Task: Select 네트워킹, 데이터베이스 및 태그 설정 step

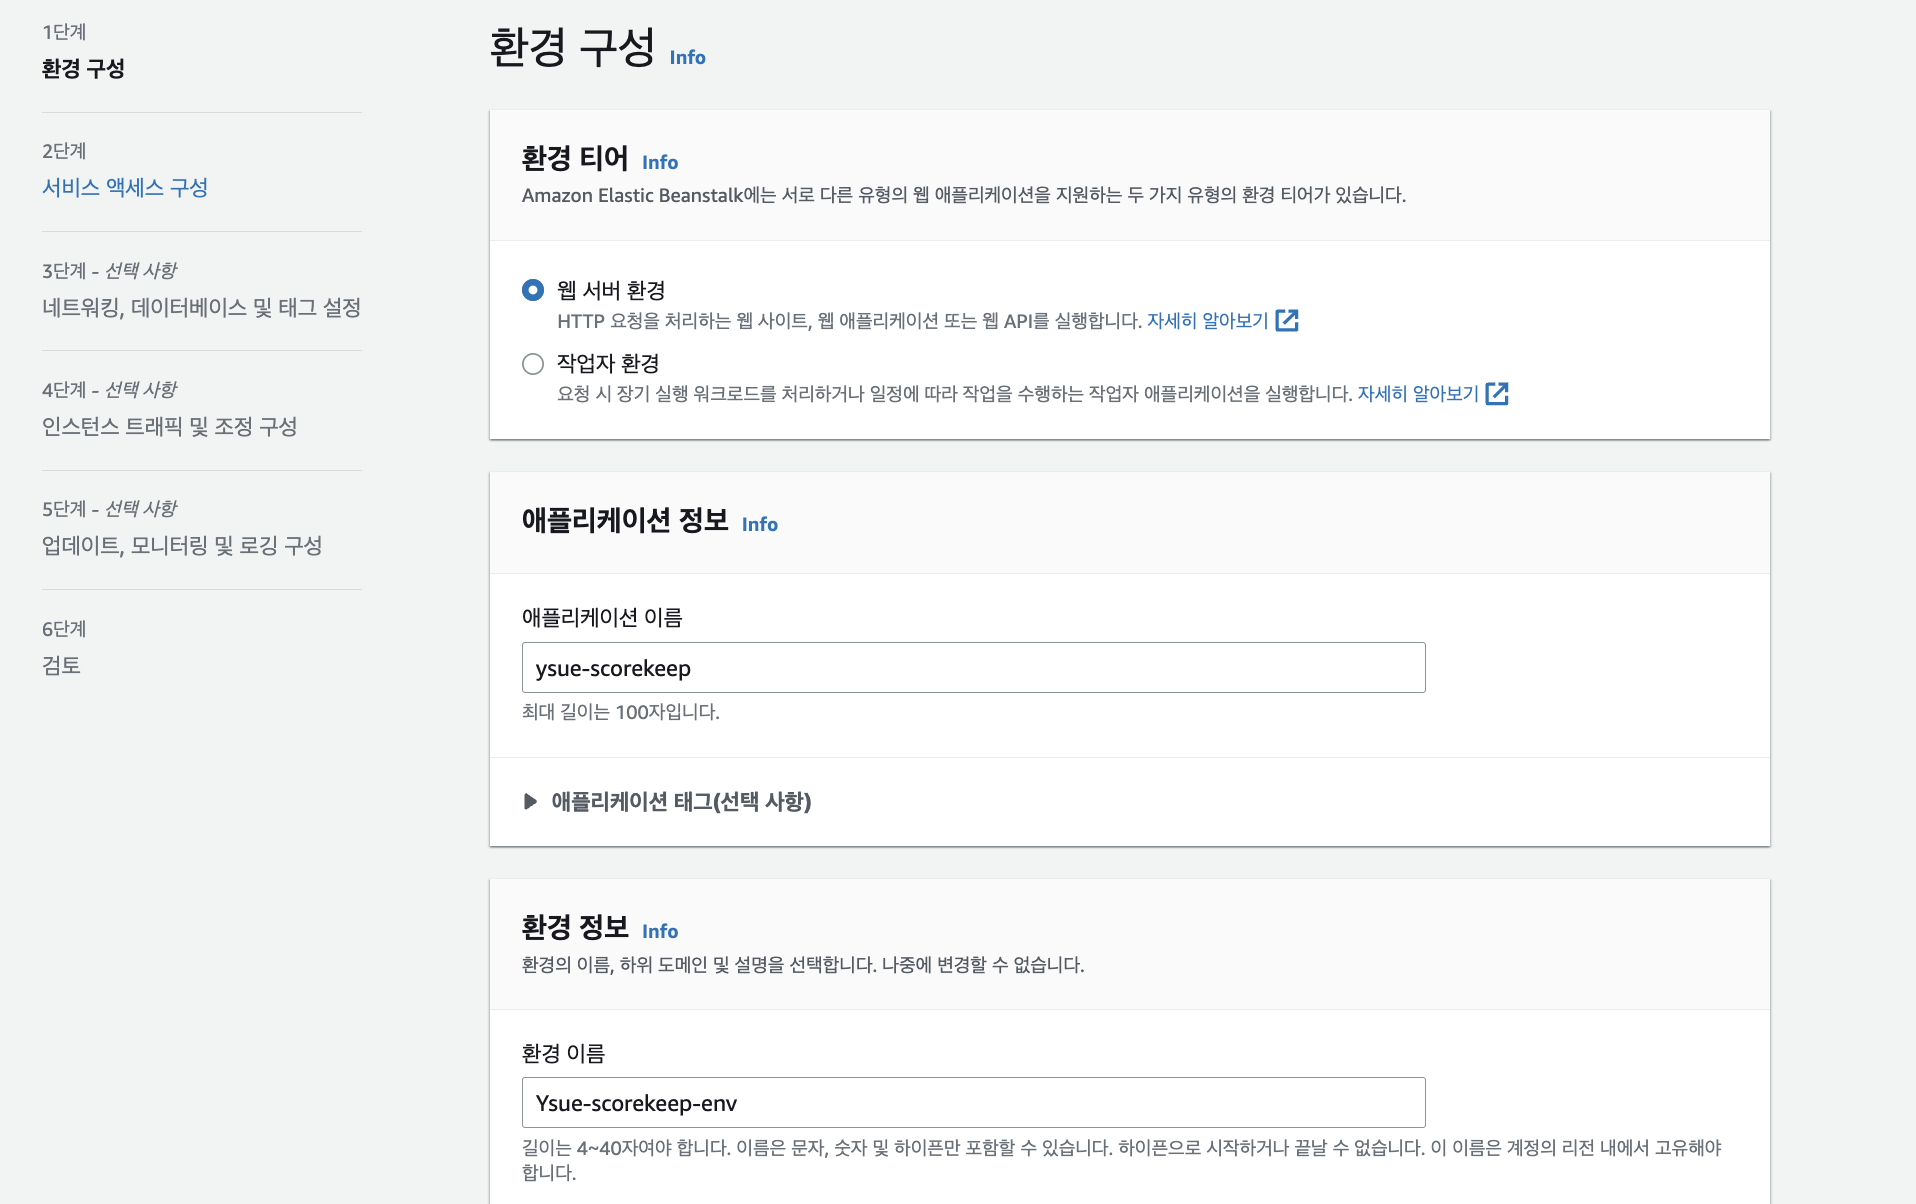Action: coord(201,308)
